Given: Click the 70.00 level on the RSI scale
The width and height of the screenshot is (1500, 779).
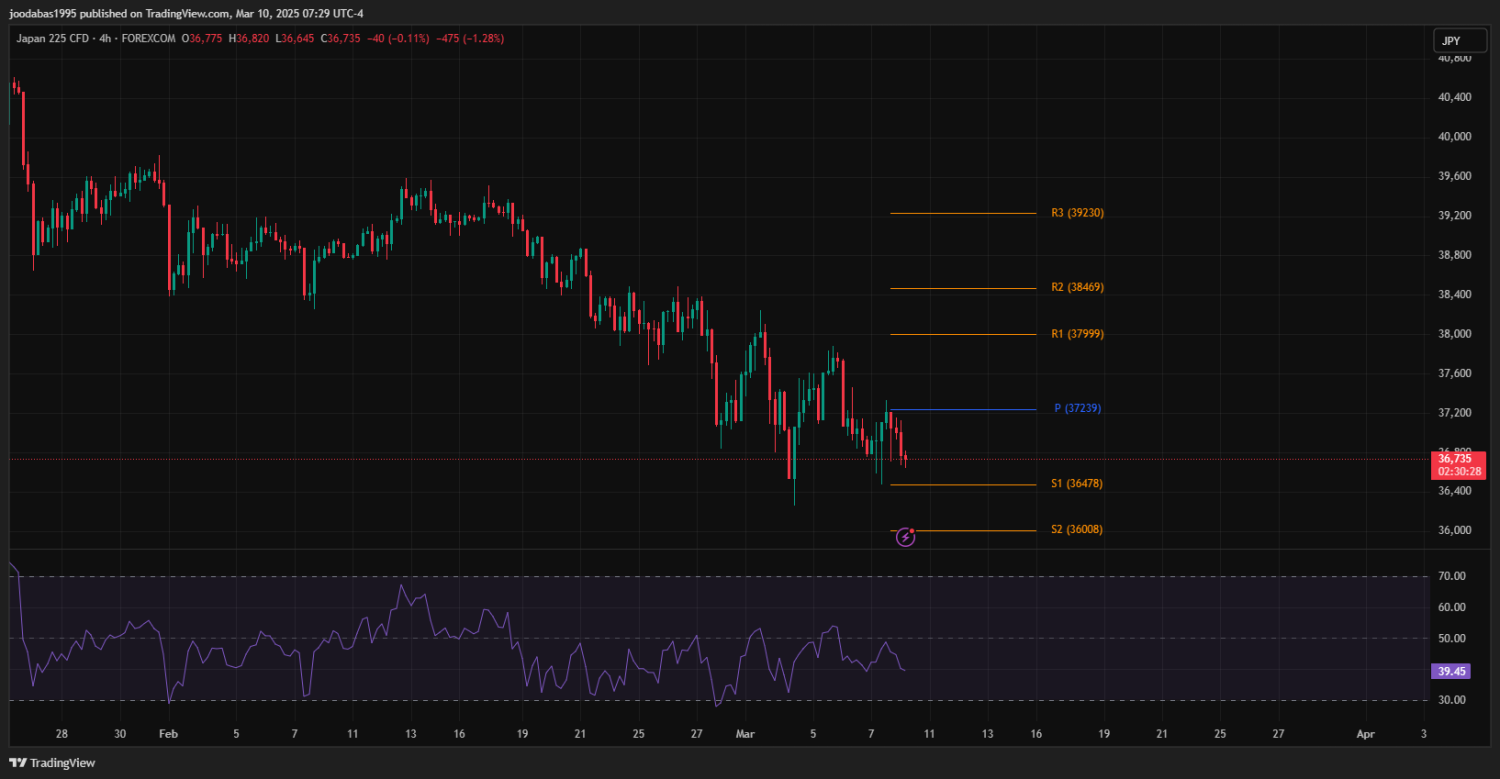Looking at the screenshot, I should [1453, 576].
